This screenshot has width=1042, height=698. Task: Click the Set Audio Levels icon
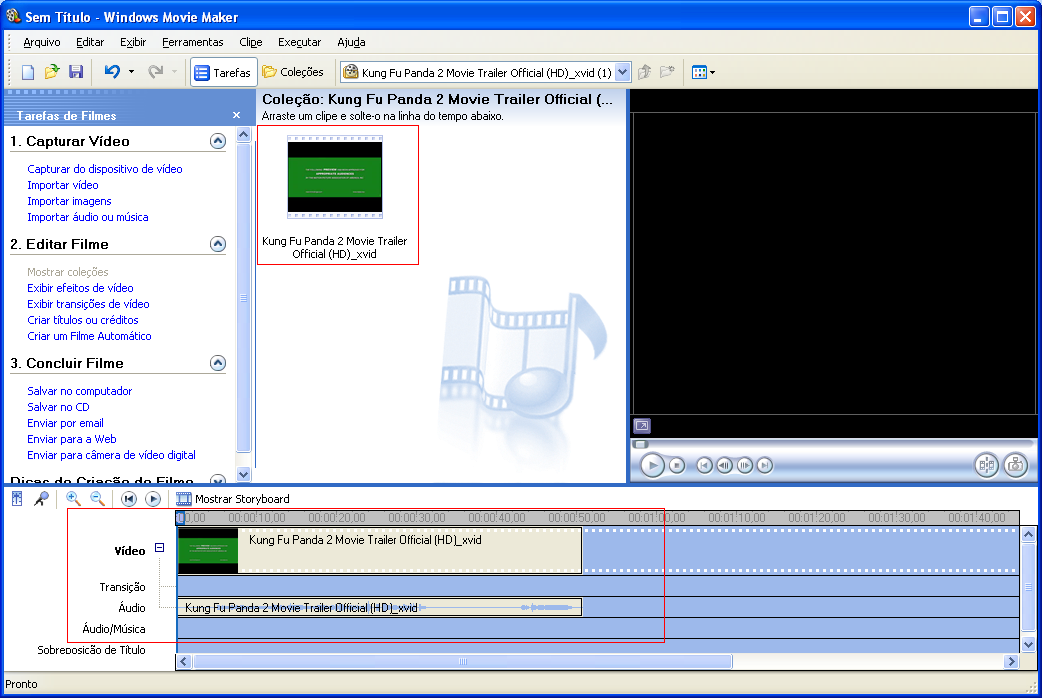17,499
